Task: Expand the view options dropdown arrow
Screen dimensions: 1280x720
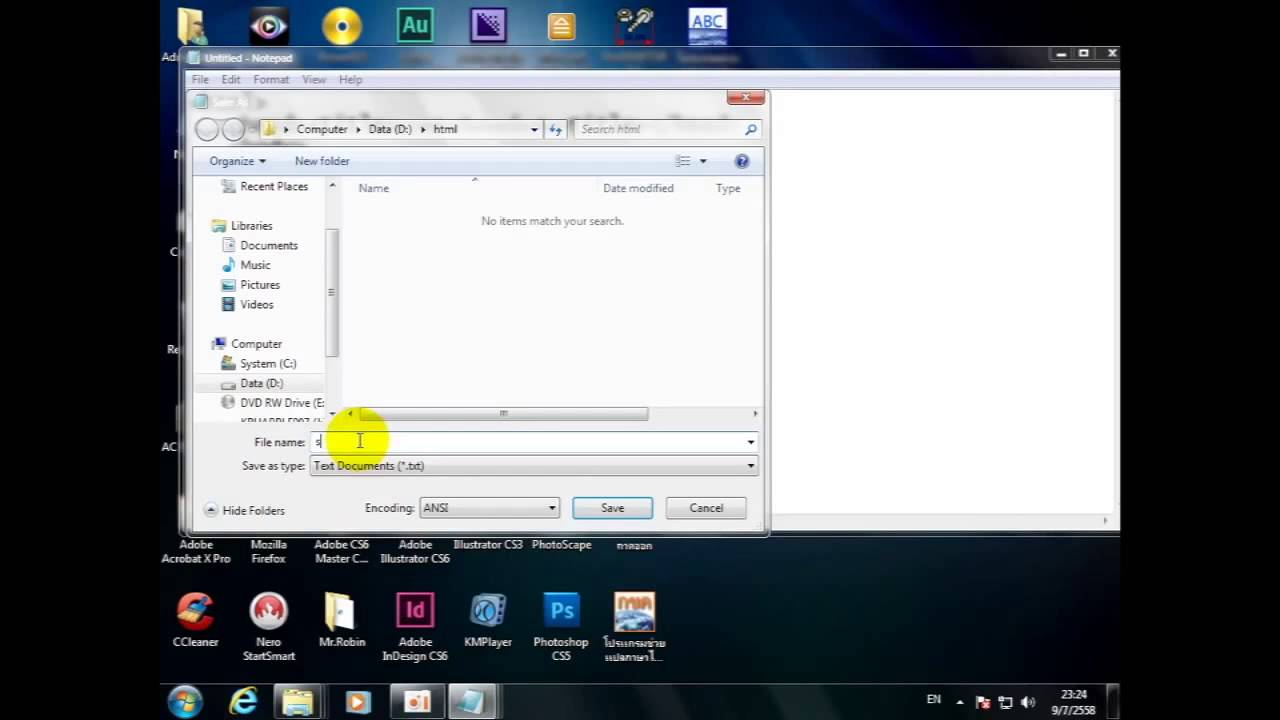Action: coord(703,161)
